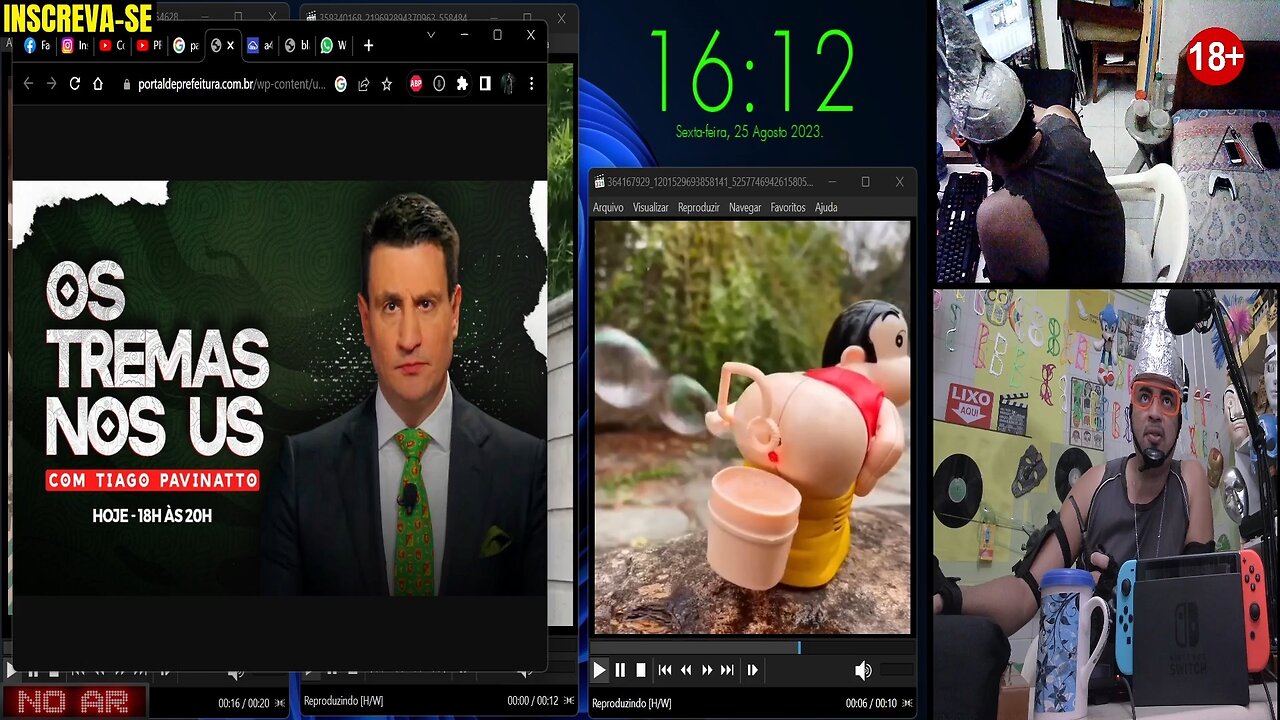Open a new Chrome tab
Viewport: 1280px width, 720px height.
tap(368, 45)
